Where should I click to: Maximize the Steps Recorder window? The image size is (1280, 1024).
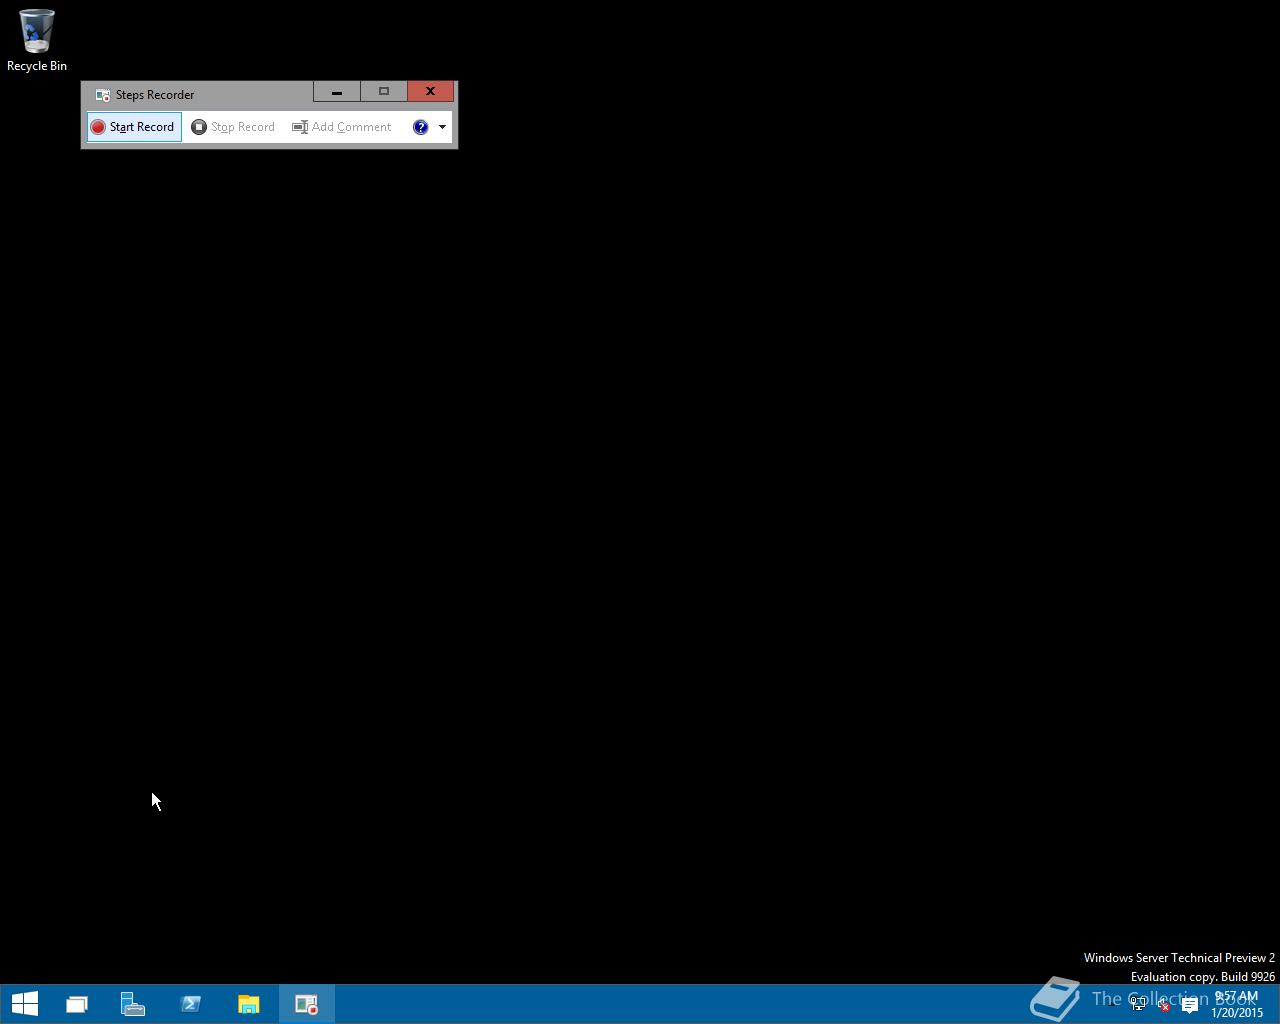[x=384, y=92]
